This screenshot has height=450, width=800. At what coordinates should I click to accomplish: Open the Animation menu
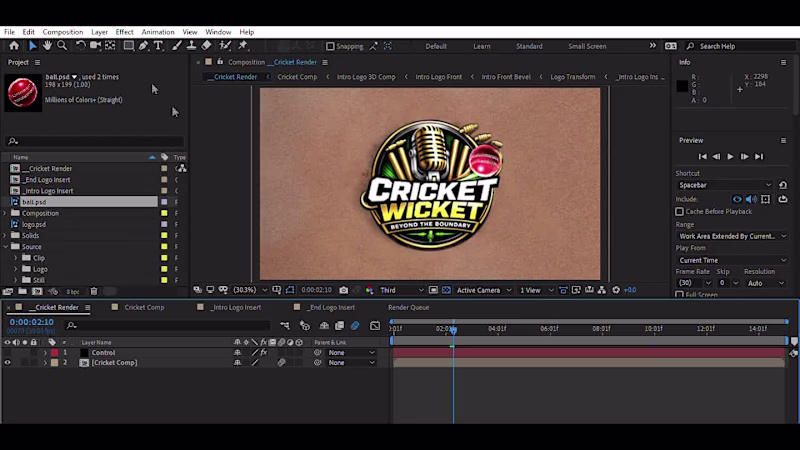(158, 32)
